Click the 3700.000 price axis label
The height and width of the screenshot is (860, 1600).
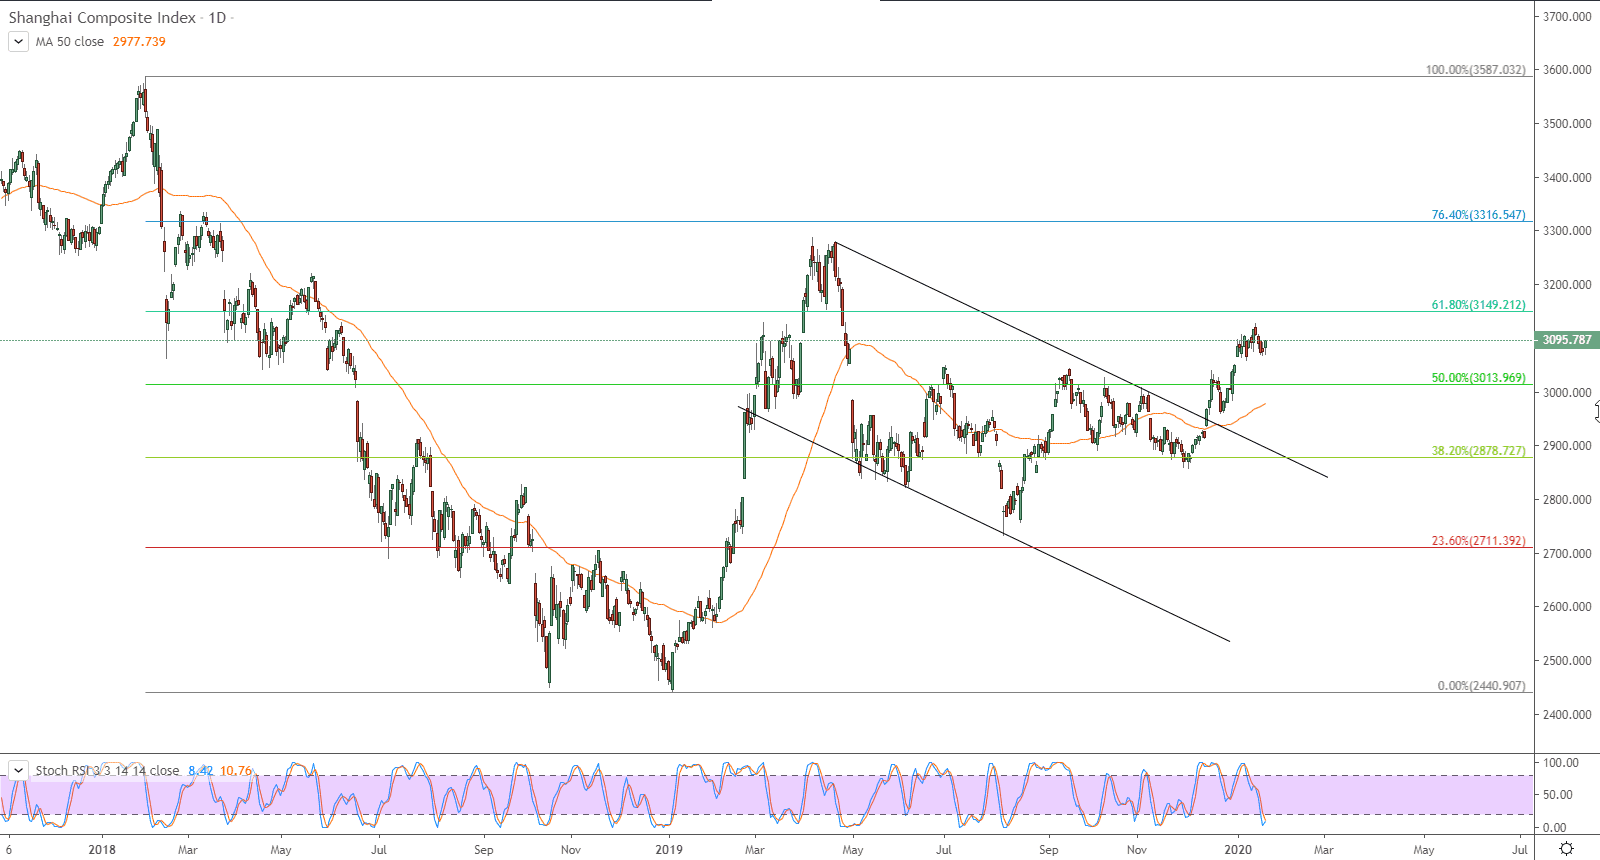pos(1567,17)
